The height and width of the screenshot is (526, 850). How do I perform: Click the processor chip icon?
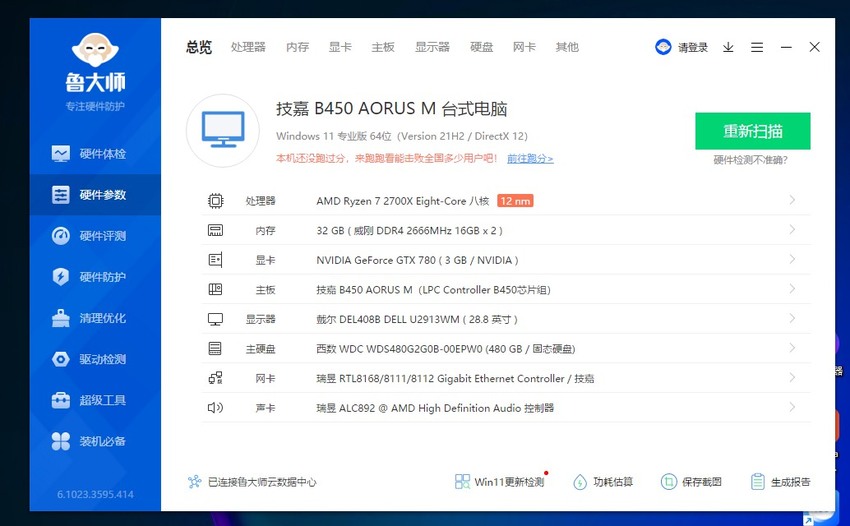click(x=215, y=201)
